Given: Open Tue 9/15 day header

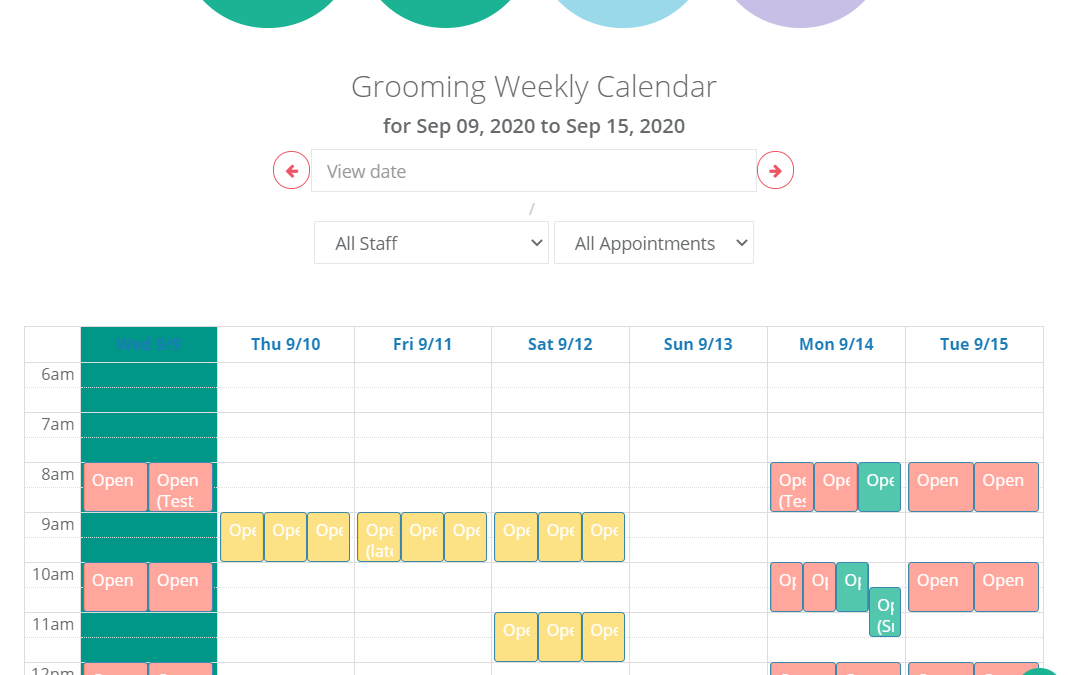Looking at the screenshot, I should click(x=974, y=344).
